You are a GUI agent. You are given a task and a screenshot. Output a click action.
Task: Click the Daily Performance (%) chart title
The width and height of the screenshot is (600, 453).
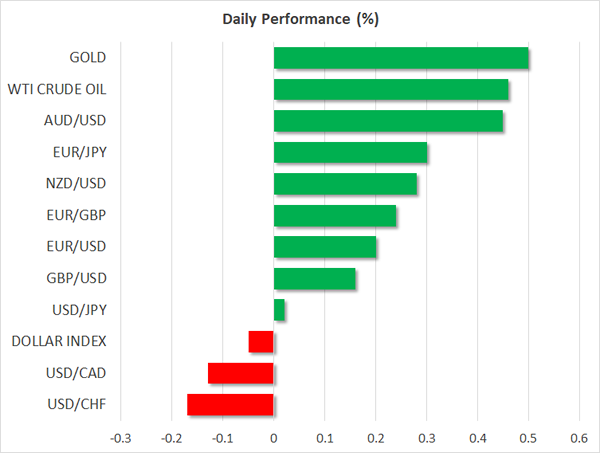(x=300, y=19)
